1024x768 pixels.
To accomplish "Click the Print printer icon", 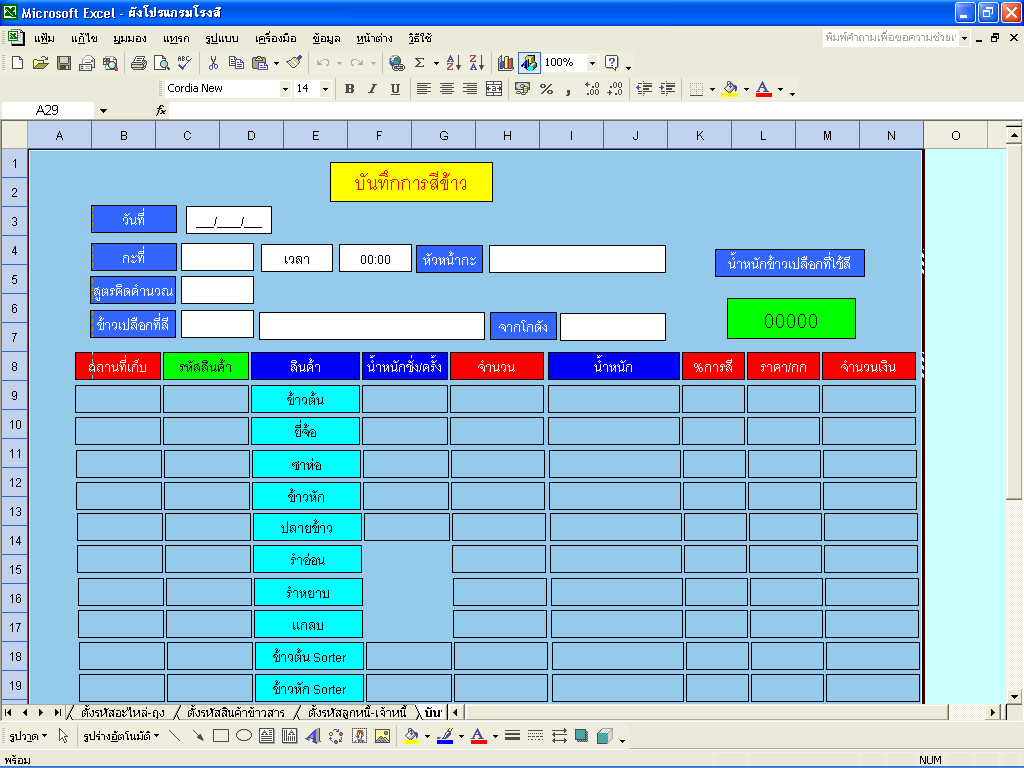I will pos(138,63).
